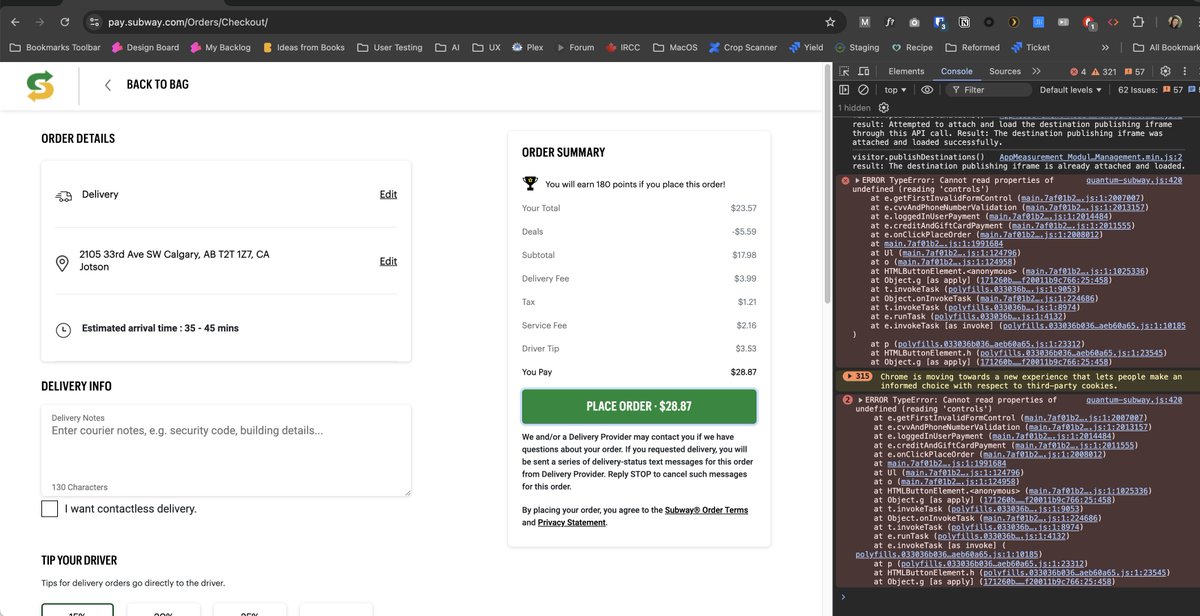Click the address bar URL
This screenshot has width=1200, height=616.
[188, 21]
